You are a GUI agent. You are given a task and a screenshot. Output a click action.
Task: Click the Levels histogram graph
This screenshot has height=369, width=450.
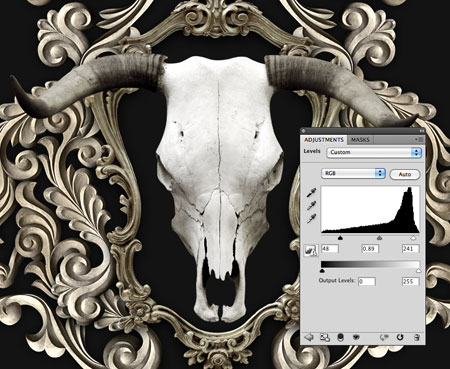click(x=370, y=210)
